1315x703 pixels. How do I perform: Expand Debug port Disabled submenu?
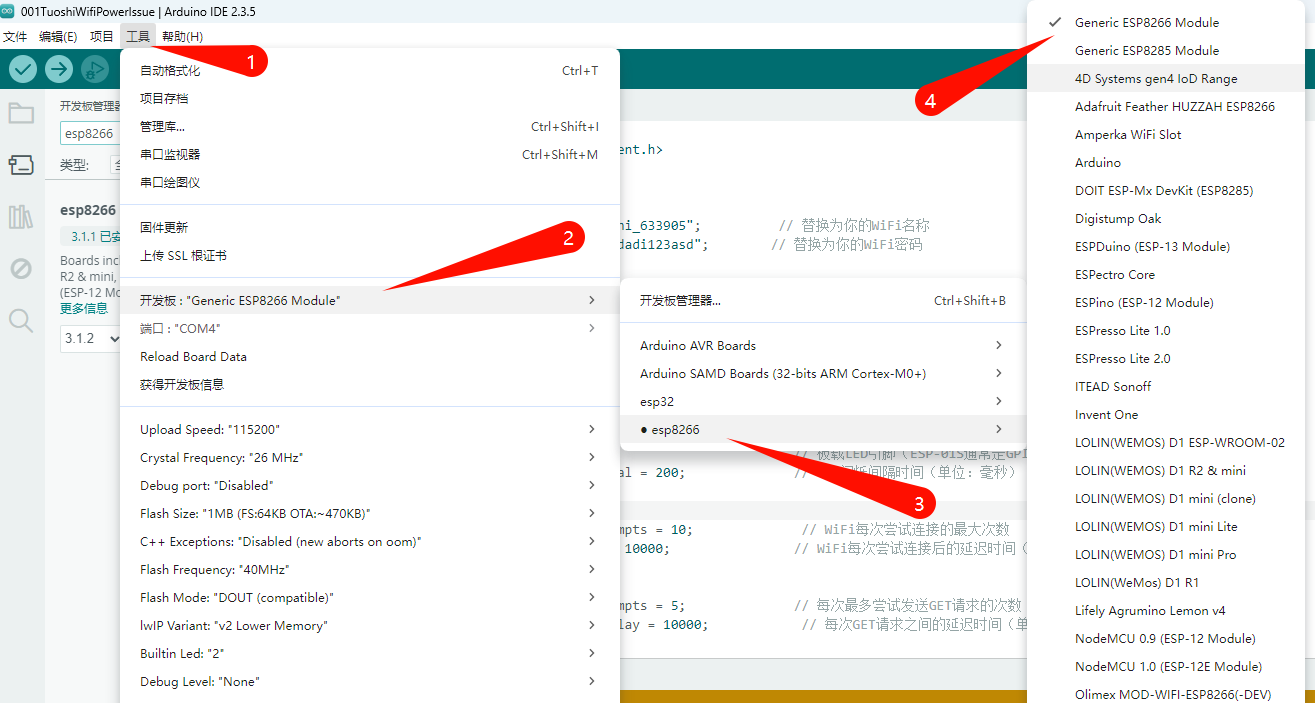tap(370, 486)
